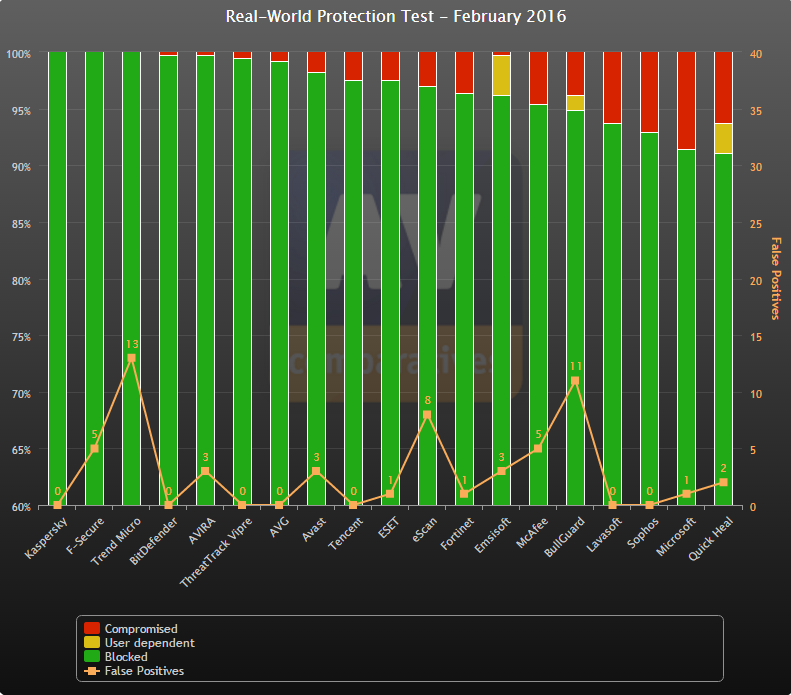Click the Lavasoft axis label
Viewport: 791px width, 695px height.
pos(604,535)
